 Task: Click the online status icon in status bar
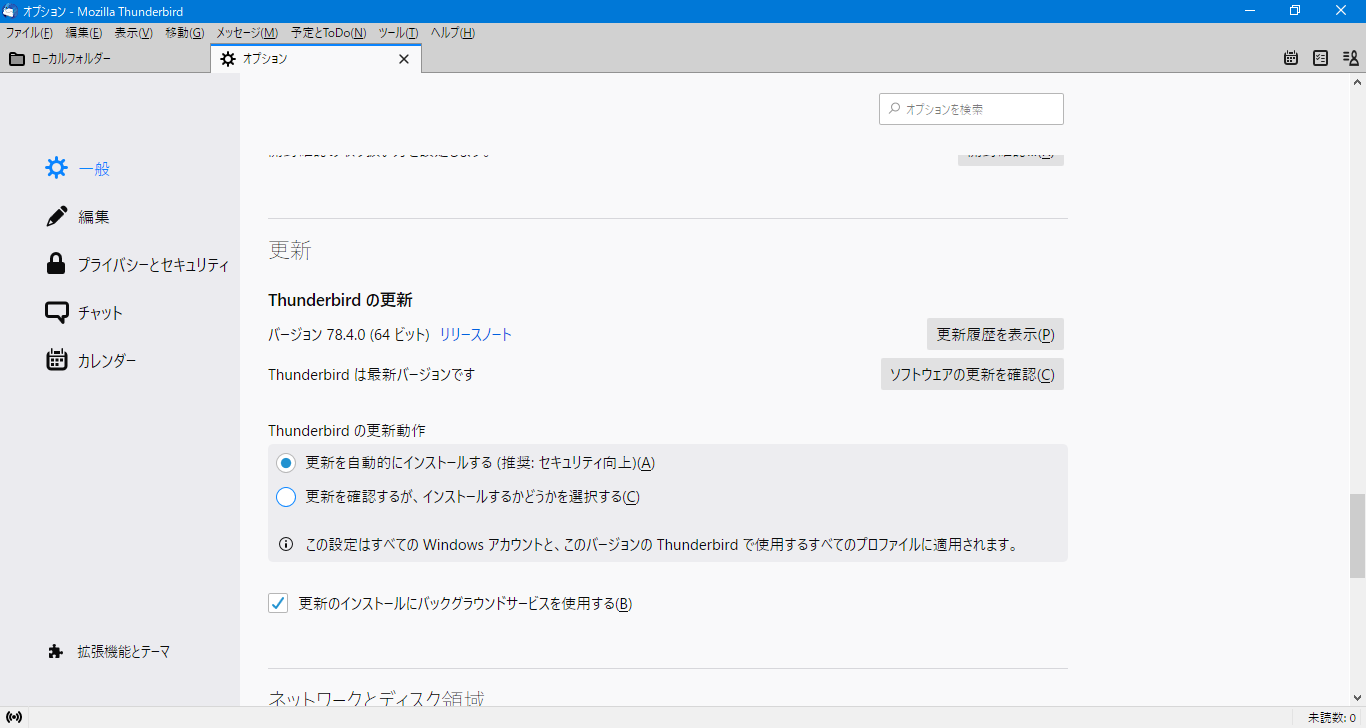(14, 717)
